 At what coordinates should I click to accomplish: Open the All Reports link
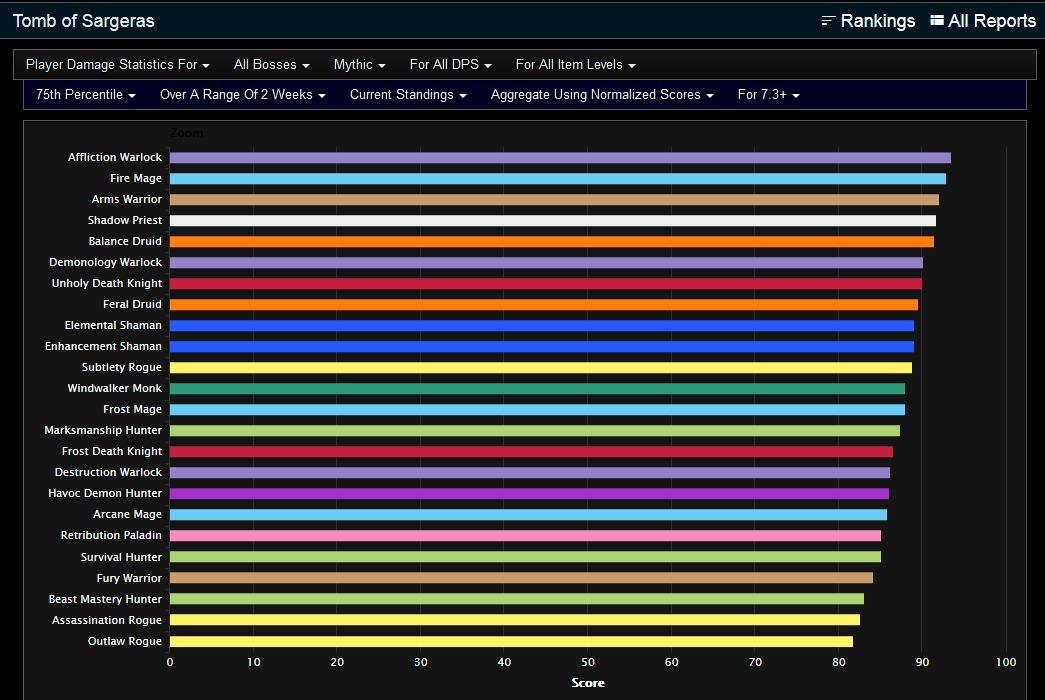[983, 21]
